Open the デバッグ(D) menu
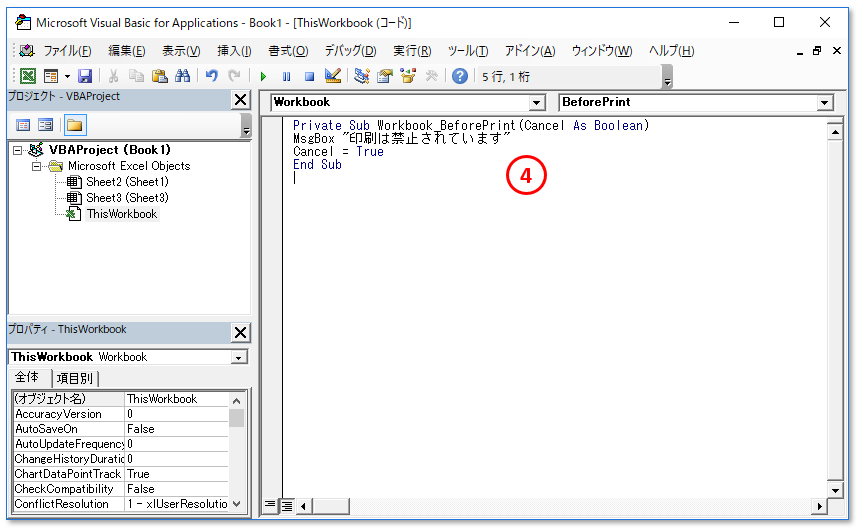 [351, 51]
